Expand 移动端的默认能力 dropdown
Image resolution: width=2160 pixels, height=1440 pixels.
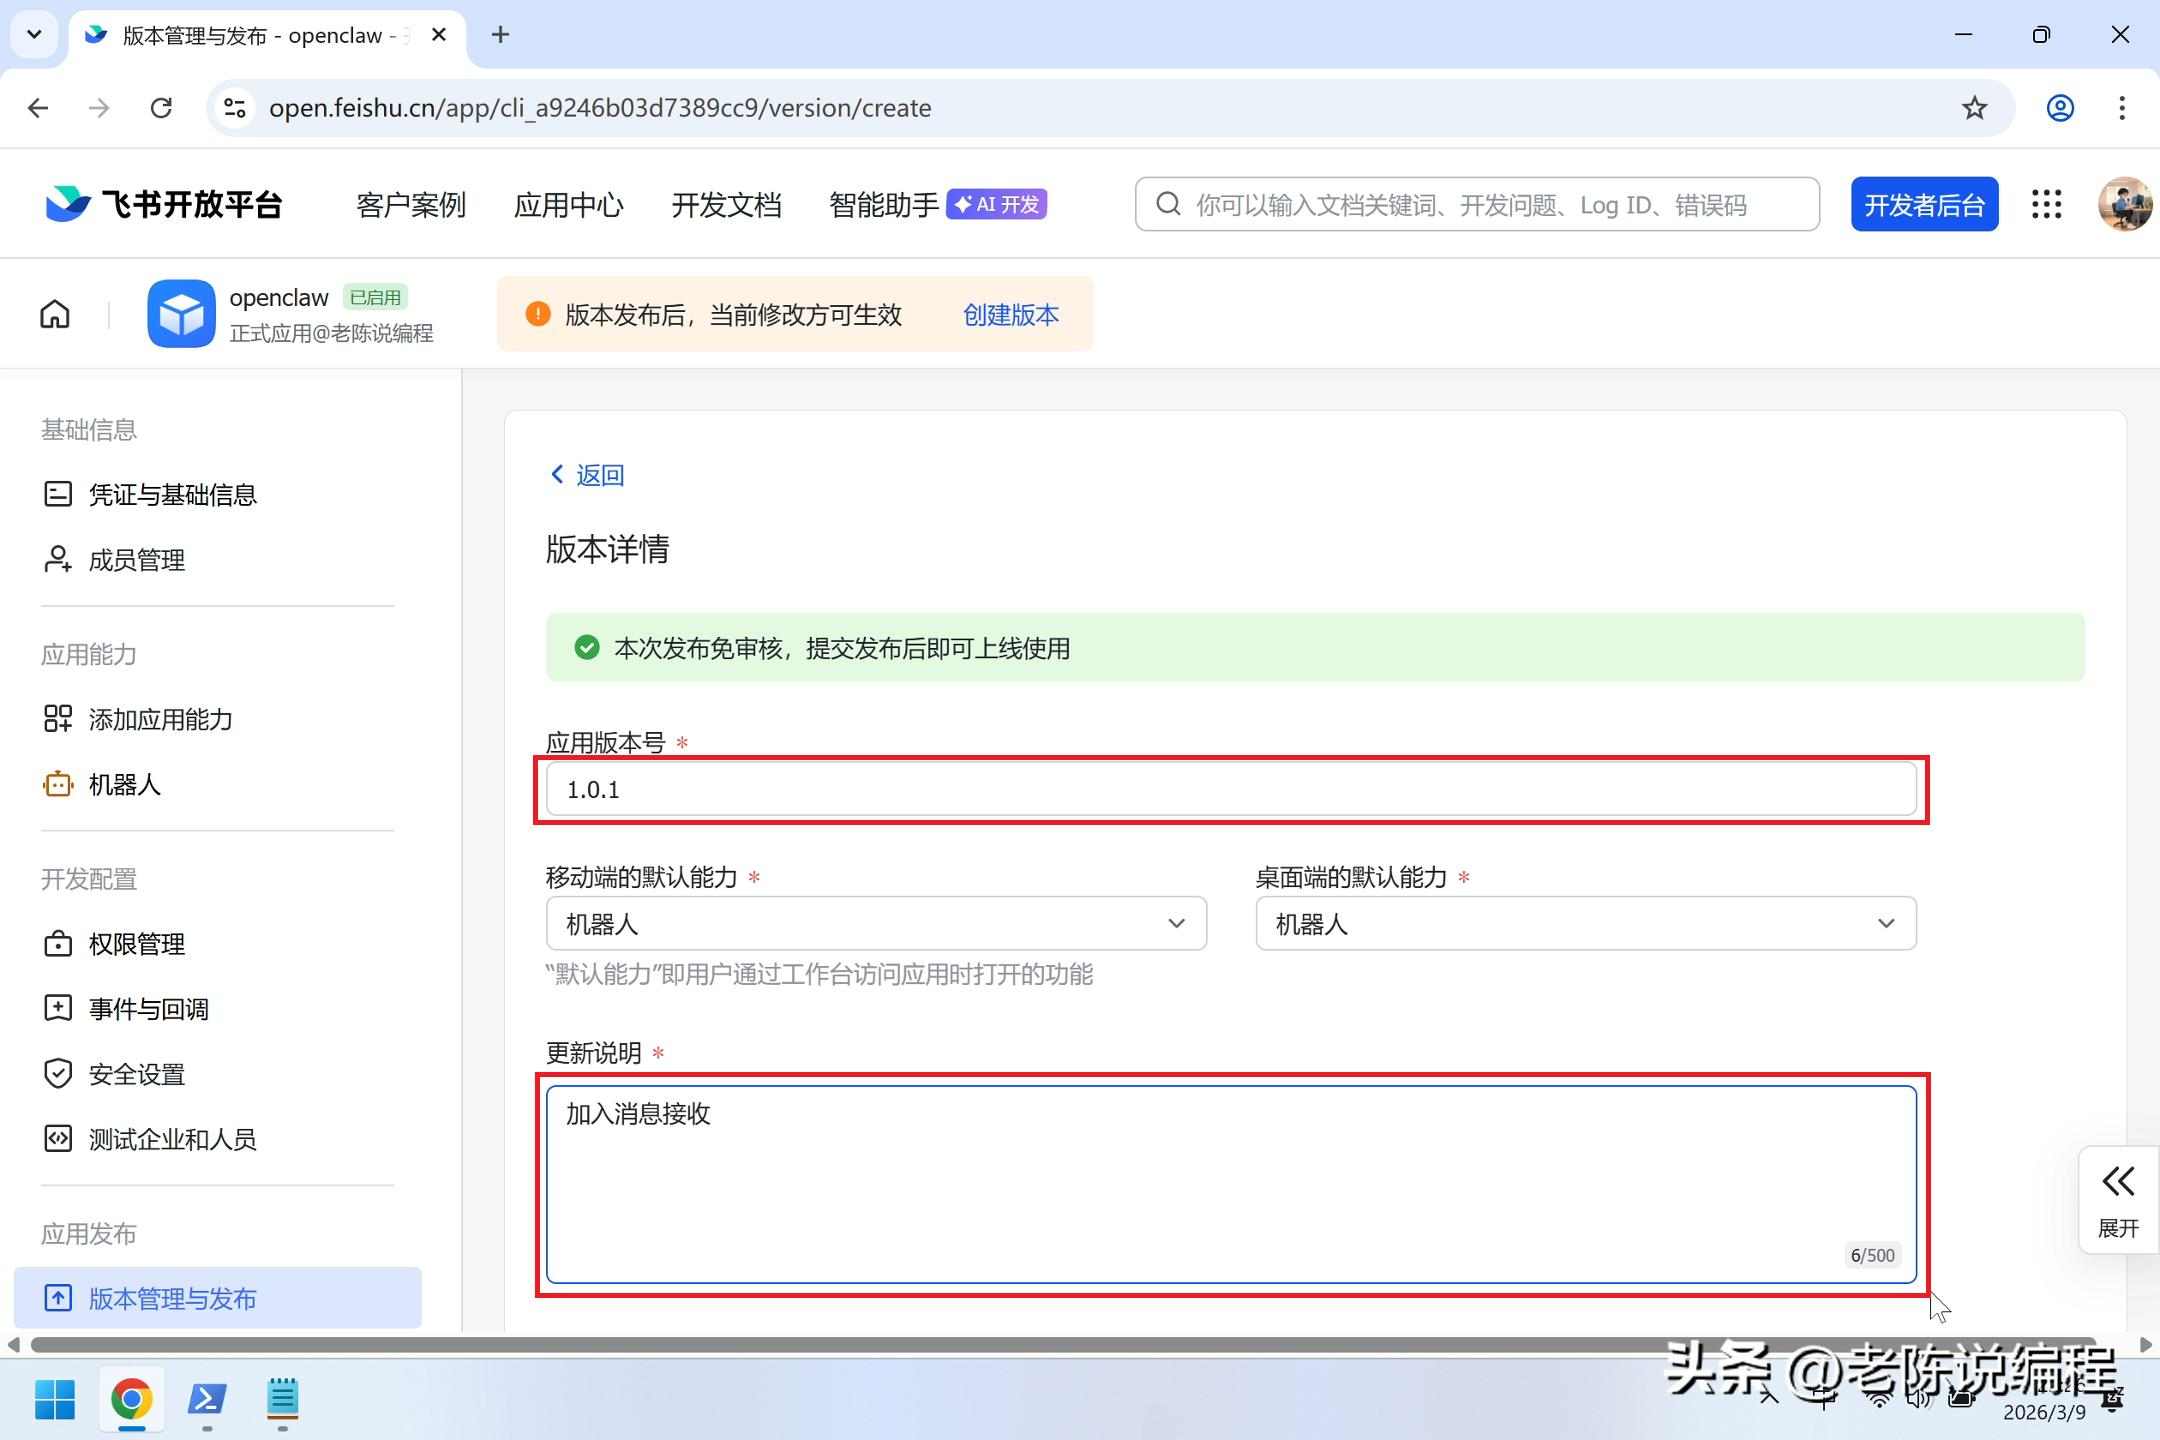pos(876,924)
